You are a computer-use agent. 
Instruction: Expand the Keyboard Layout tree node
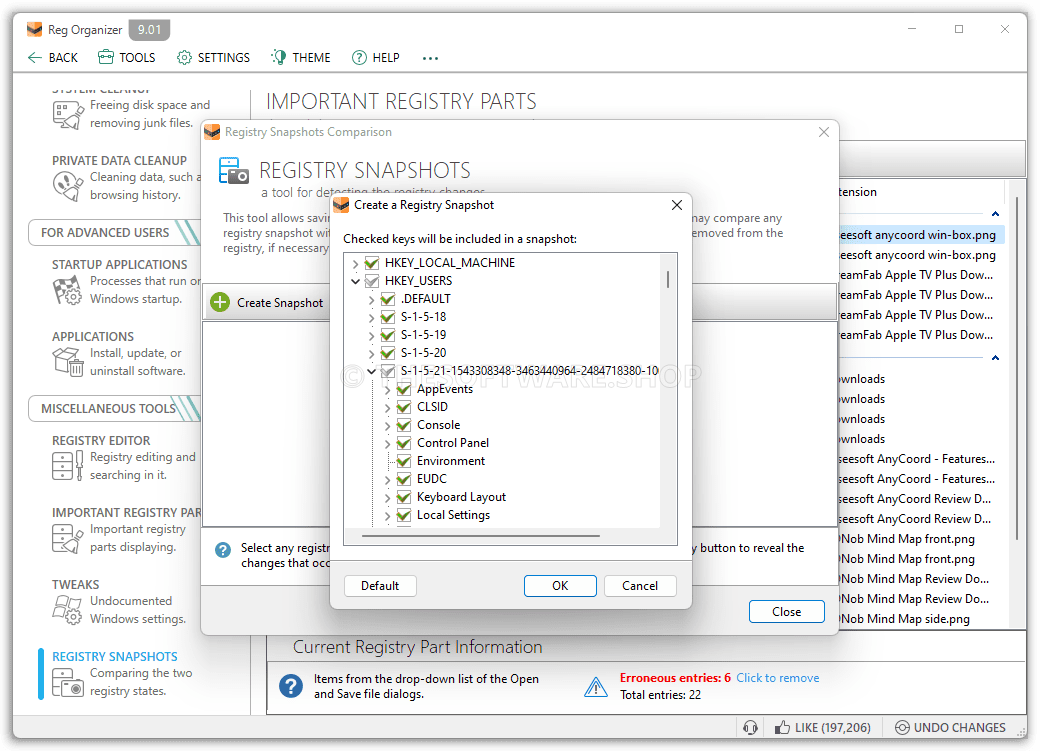pyautogui.click(x=387, y=497)
